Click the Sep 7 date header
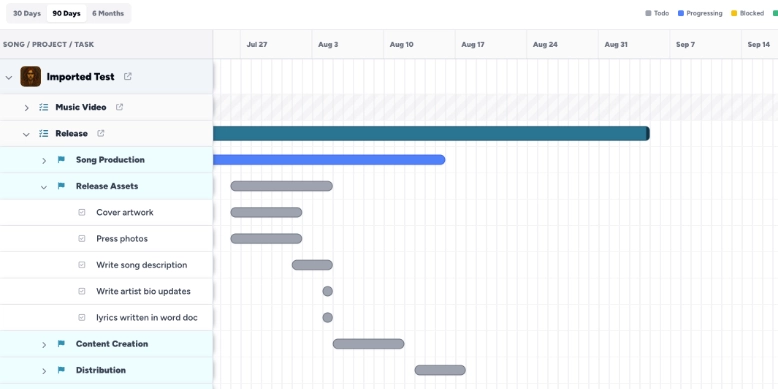Image resolution: width=778 pixels, height=389 pixels. point(685,45)
